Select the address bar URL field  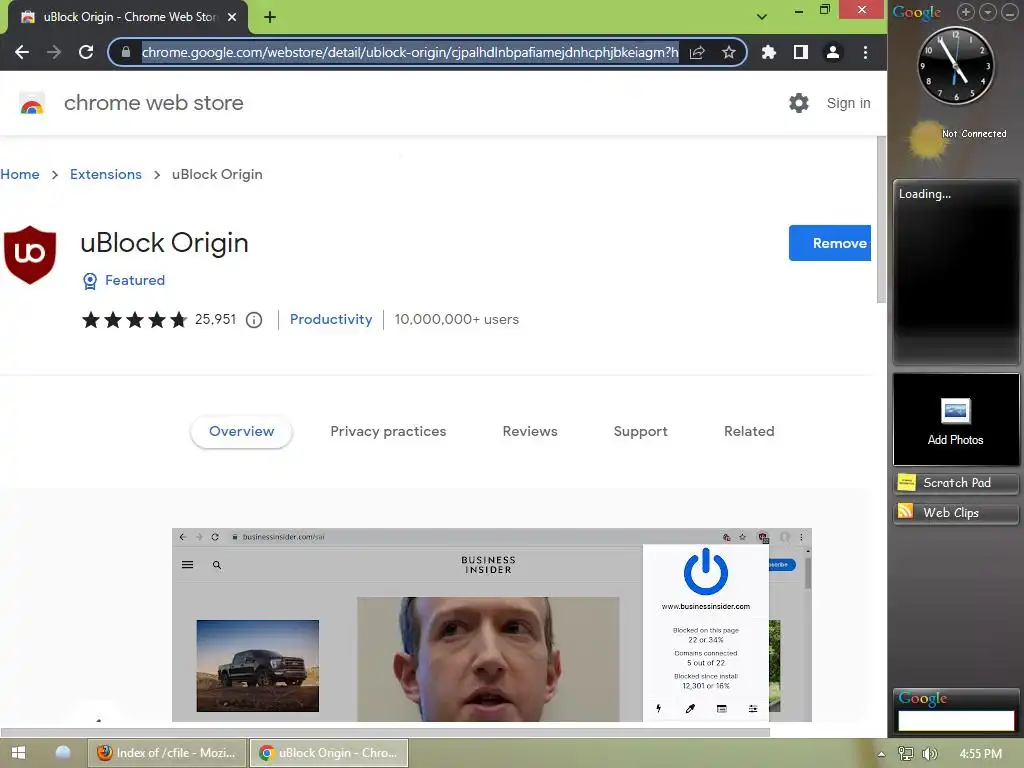(x=409, y=52)
